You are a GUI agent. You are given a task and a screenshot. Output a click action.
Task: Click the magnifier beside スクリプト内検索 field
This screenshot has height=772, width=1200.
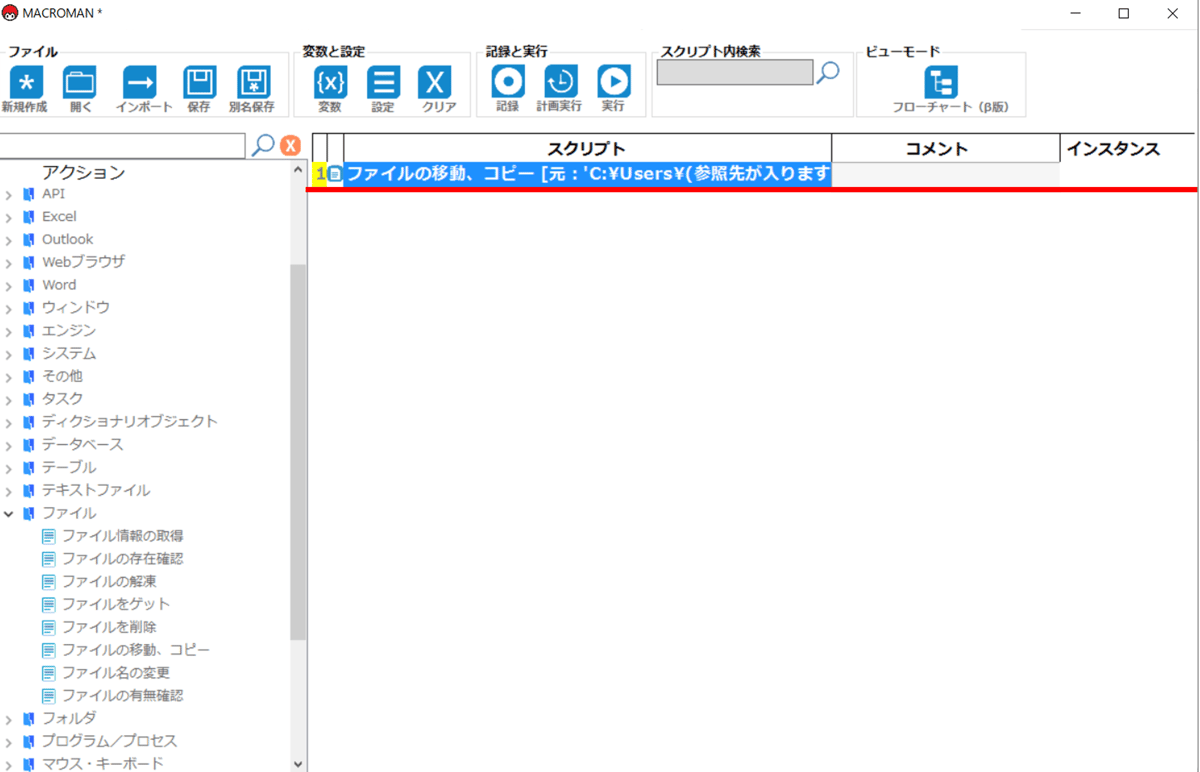[x=829, y=72]
